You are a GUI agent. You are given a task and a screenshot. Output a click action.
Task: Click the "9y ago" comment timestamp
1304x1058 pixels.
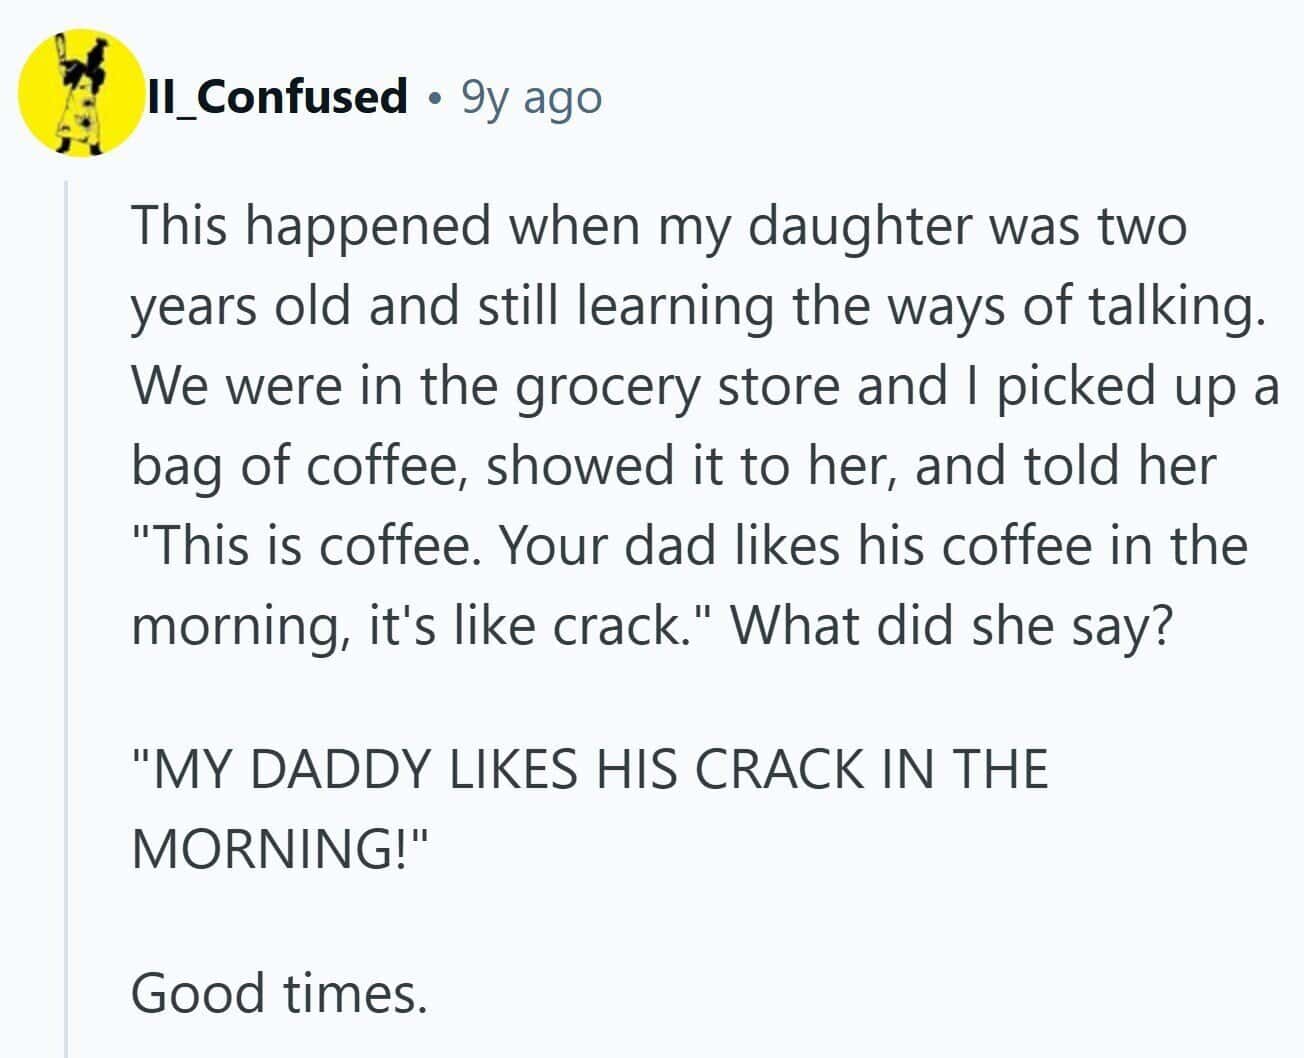[531, 97]
